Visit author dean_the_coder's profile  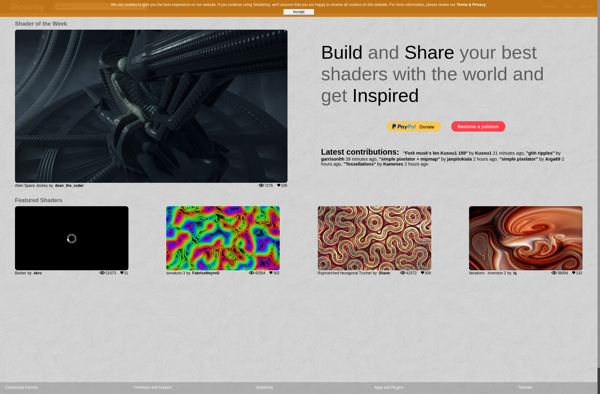(69, 186)
